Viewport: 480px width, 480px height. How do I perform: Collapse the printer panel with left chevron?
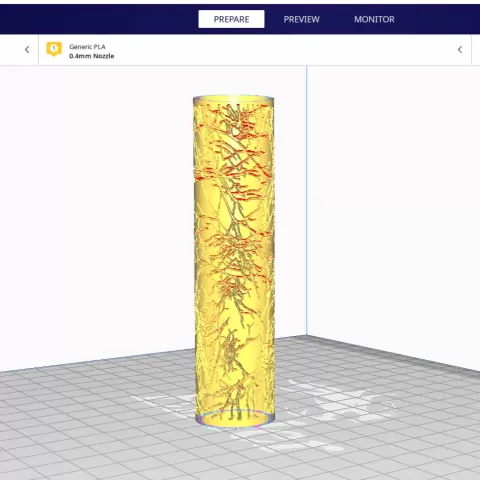click(27, 50)
